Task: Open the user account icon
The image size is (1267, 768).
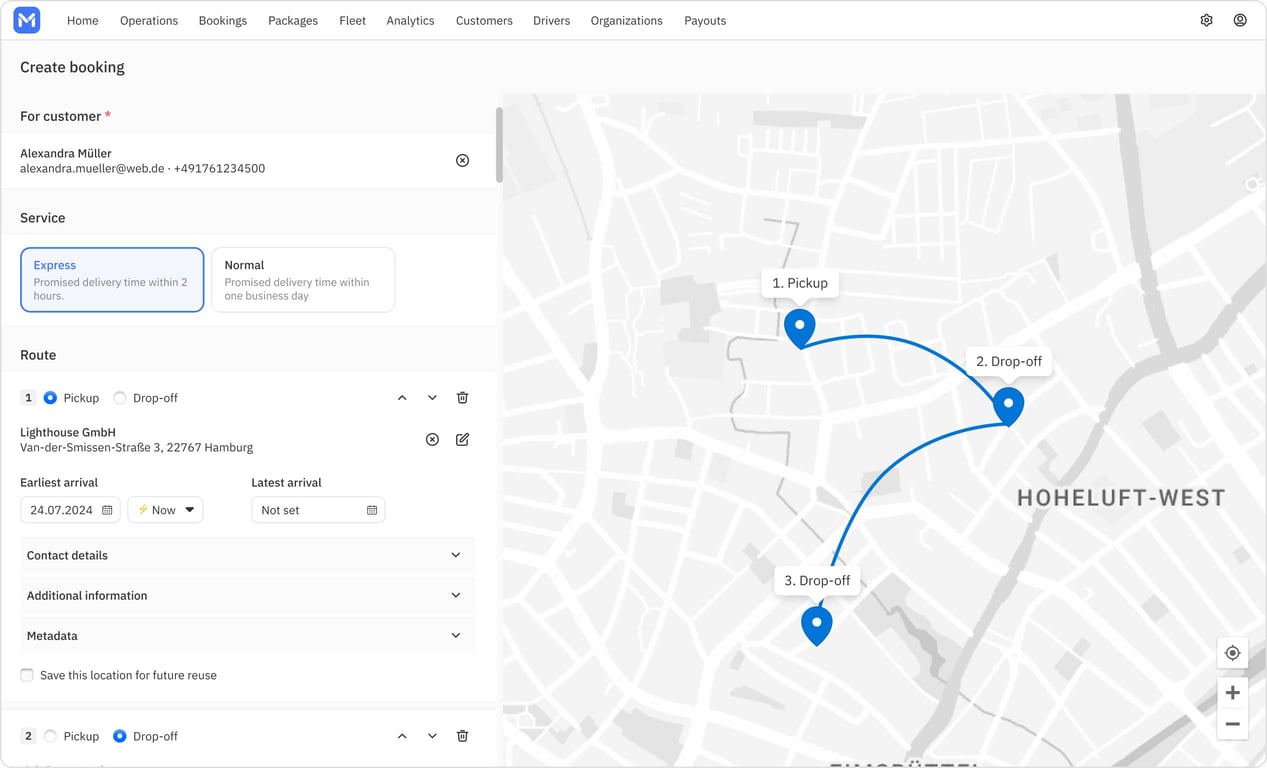Action: (x=1240, y=20)
